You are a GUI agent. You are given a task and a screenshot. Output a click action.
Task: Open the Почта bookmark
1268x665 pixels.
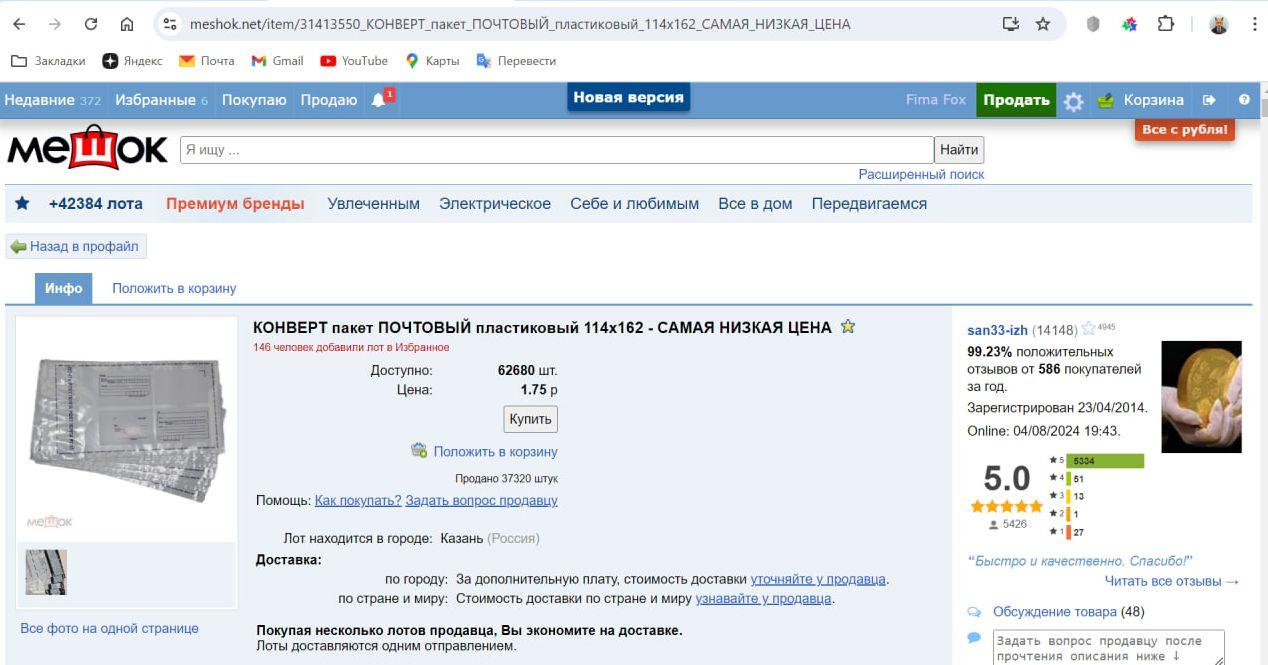click(206, 61)
